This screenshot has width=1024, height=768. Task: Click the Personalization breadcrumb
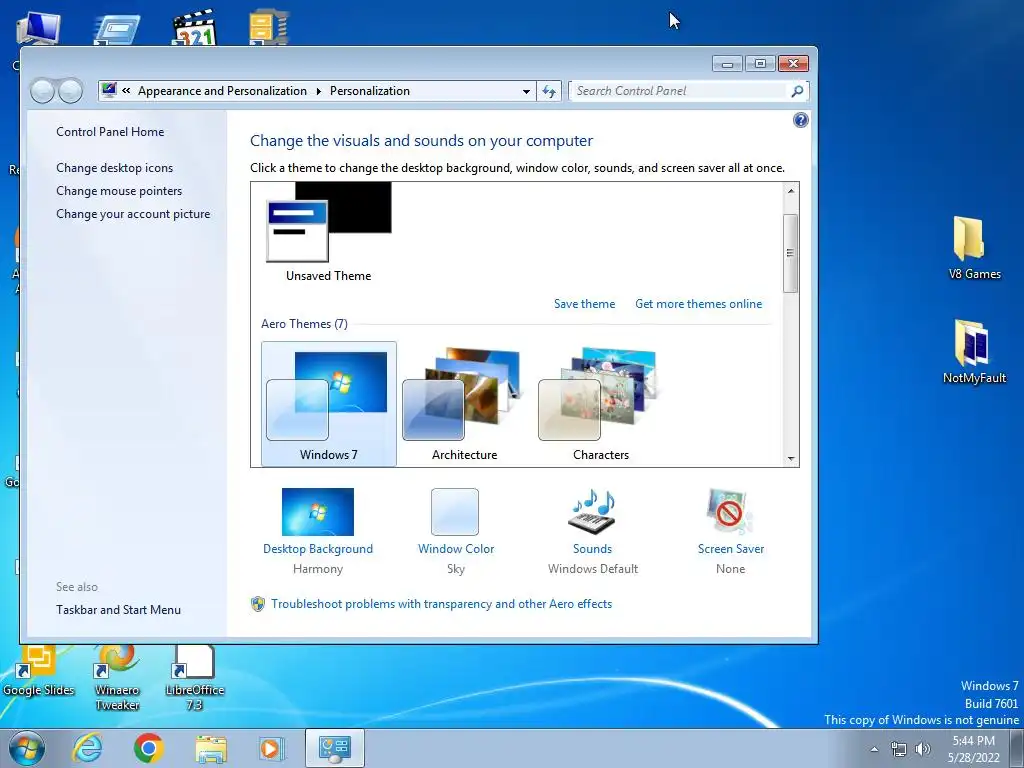point(370,91)
